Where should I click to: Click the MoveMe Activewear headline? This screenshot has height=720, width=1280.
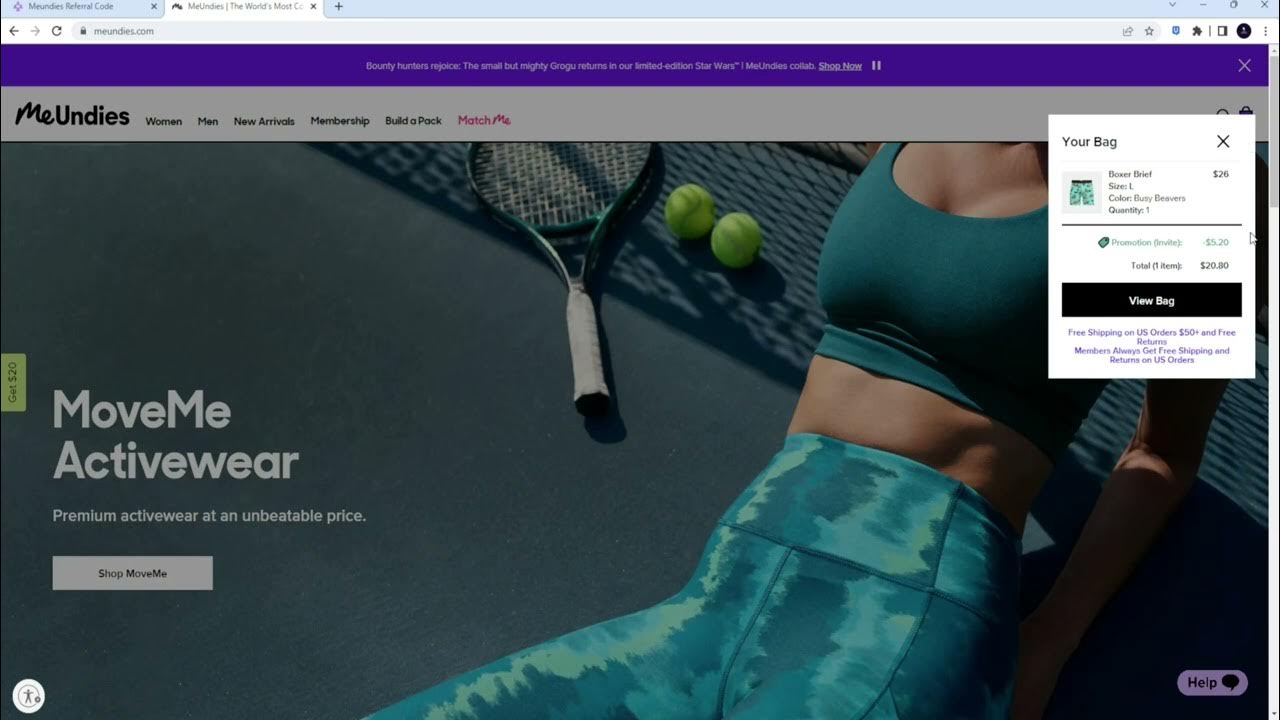pyautogui.click(x=176, y=436)
